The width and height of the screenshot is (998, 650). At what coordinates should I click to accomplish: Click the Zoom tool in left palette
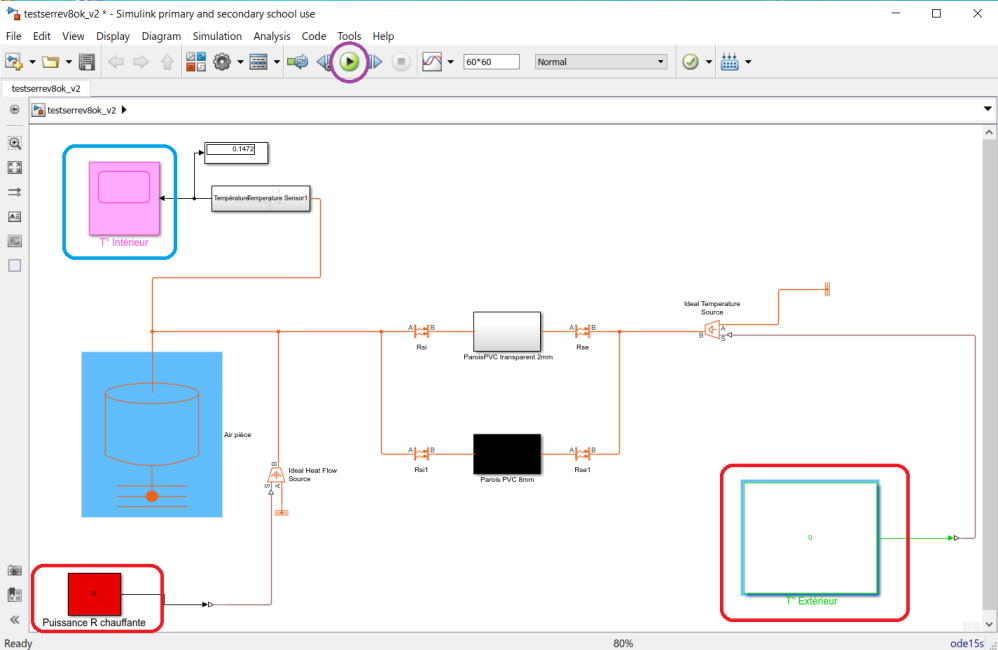click(x=14, y=143)
